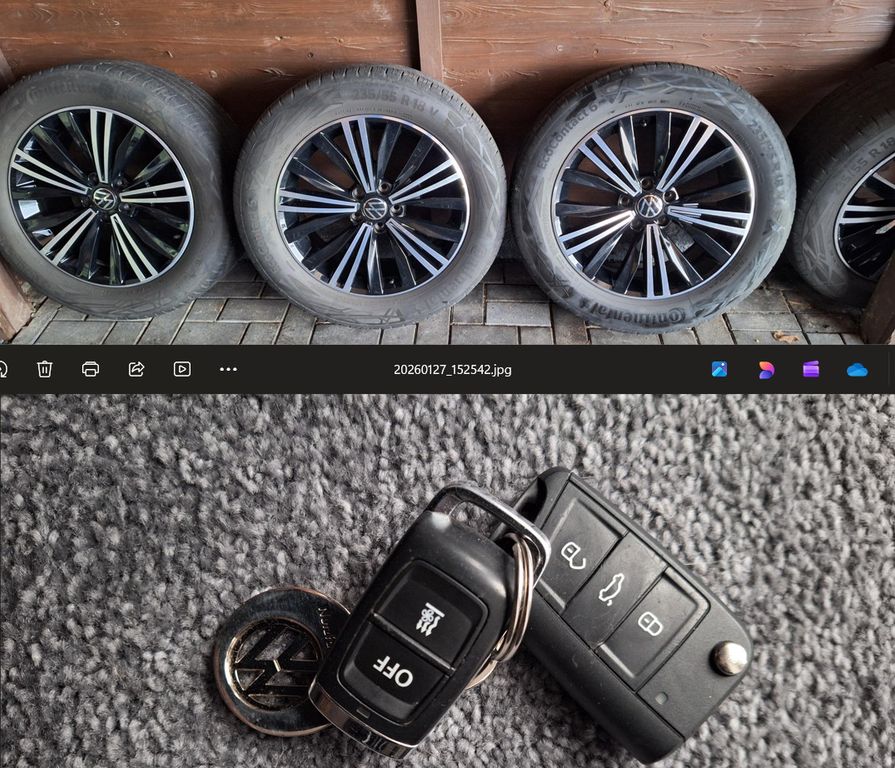This screenshot has width=895, height=768.
Task: Click the blue image edit icon
Action: point(719,369)
